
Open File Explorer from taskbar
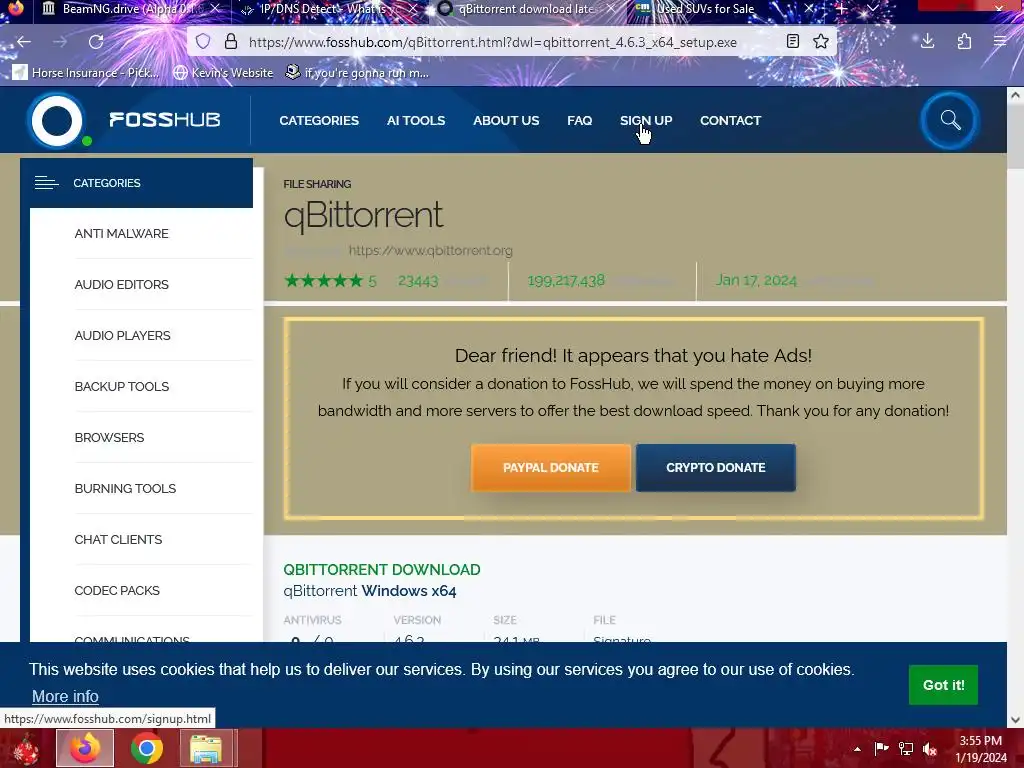click(x=206, y=748)
